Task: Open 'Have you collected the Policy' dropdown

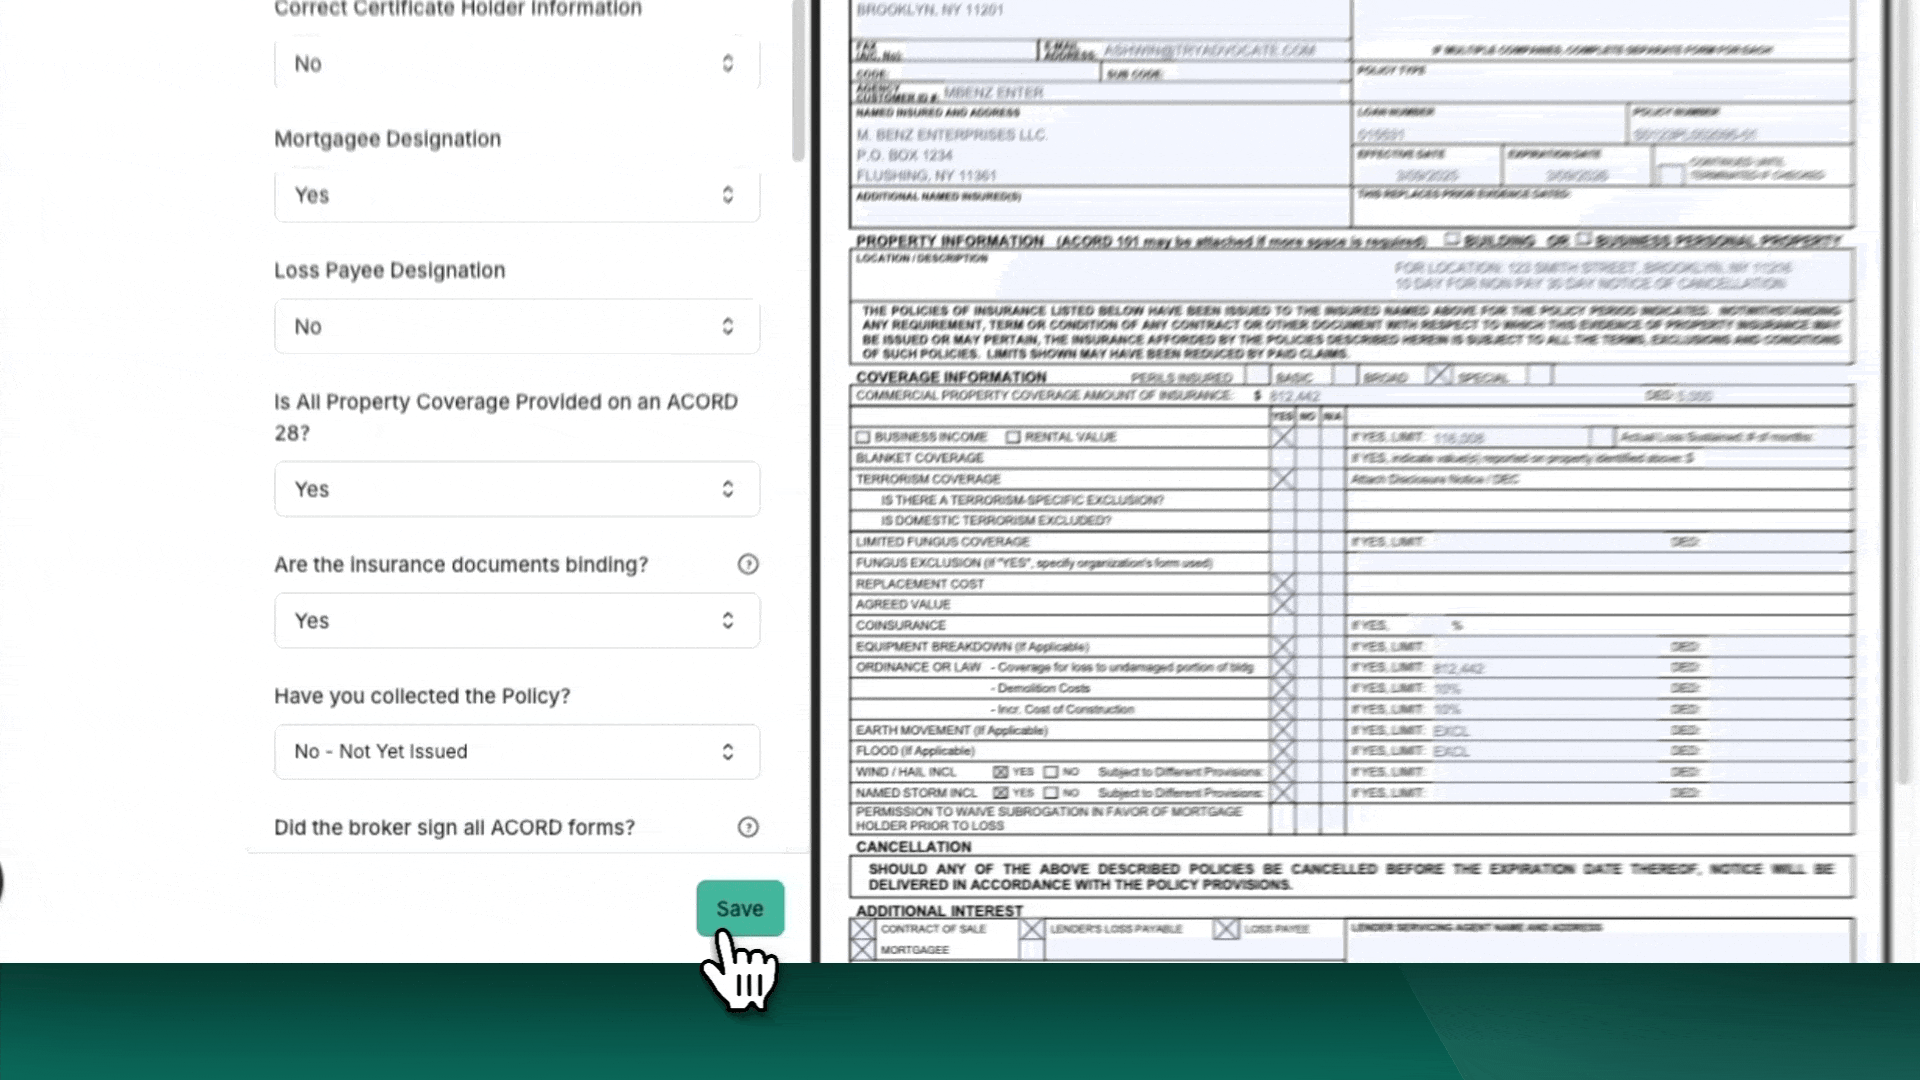Action: point(517,752)
